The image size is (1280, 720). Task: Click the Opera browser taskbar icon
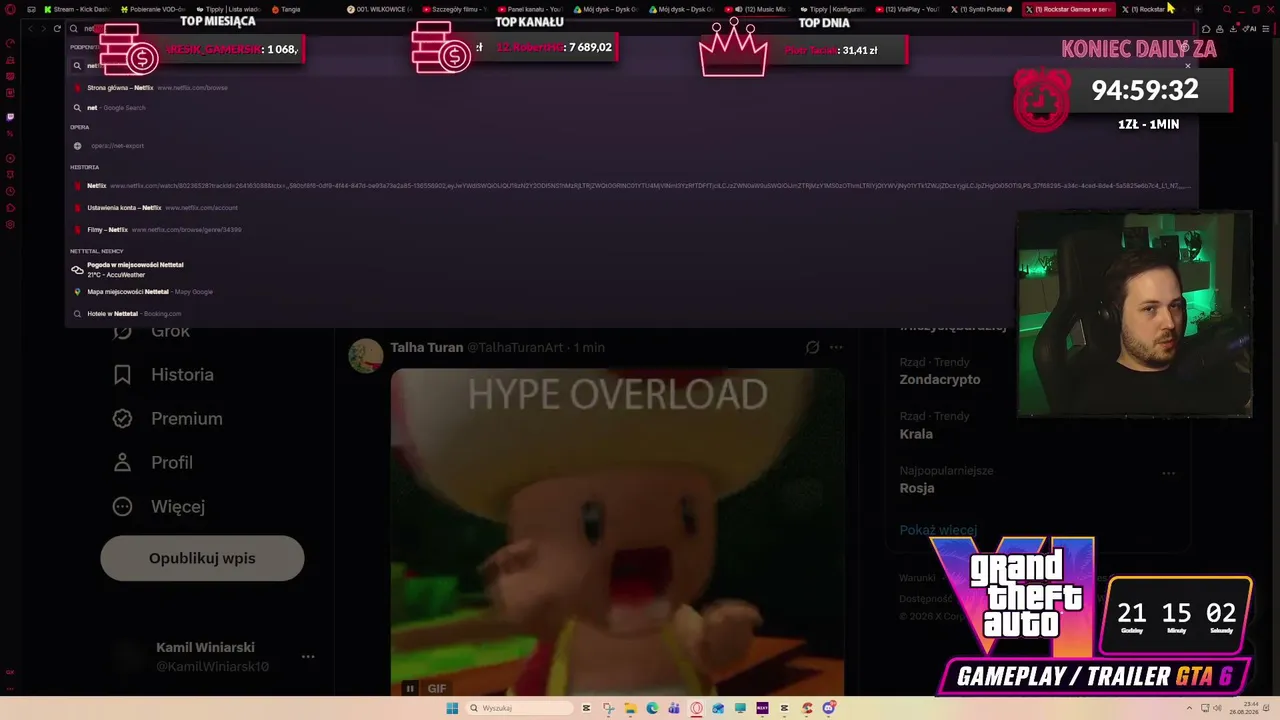(697, 708)
